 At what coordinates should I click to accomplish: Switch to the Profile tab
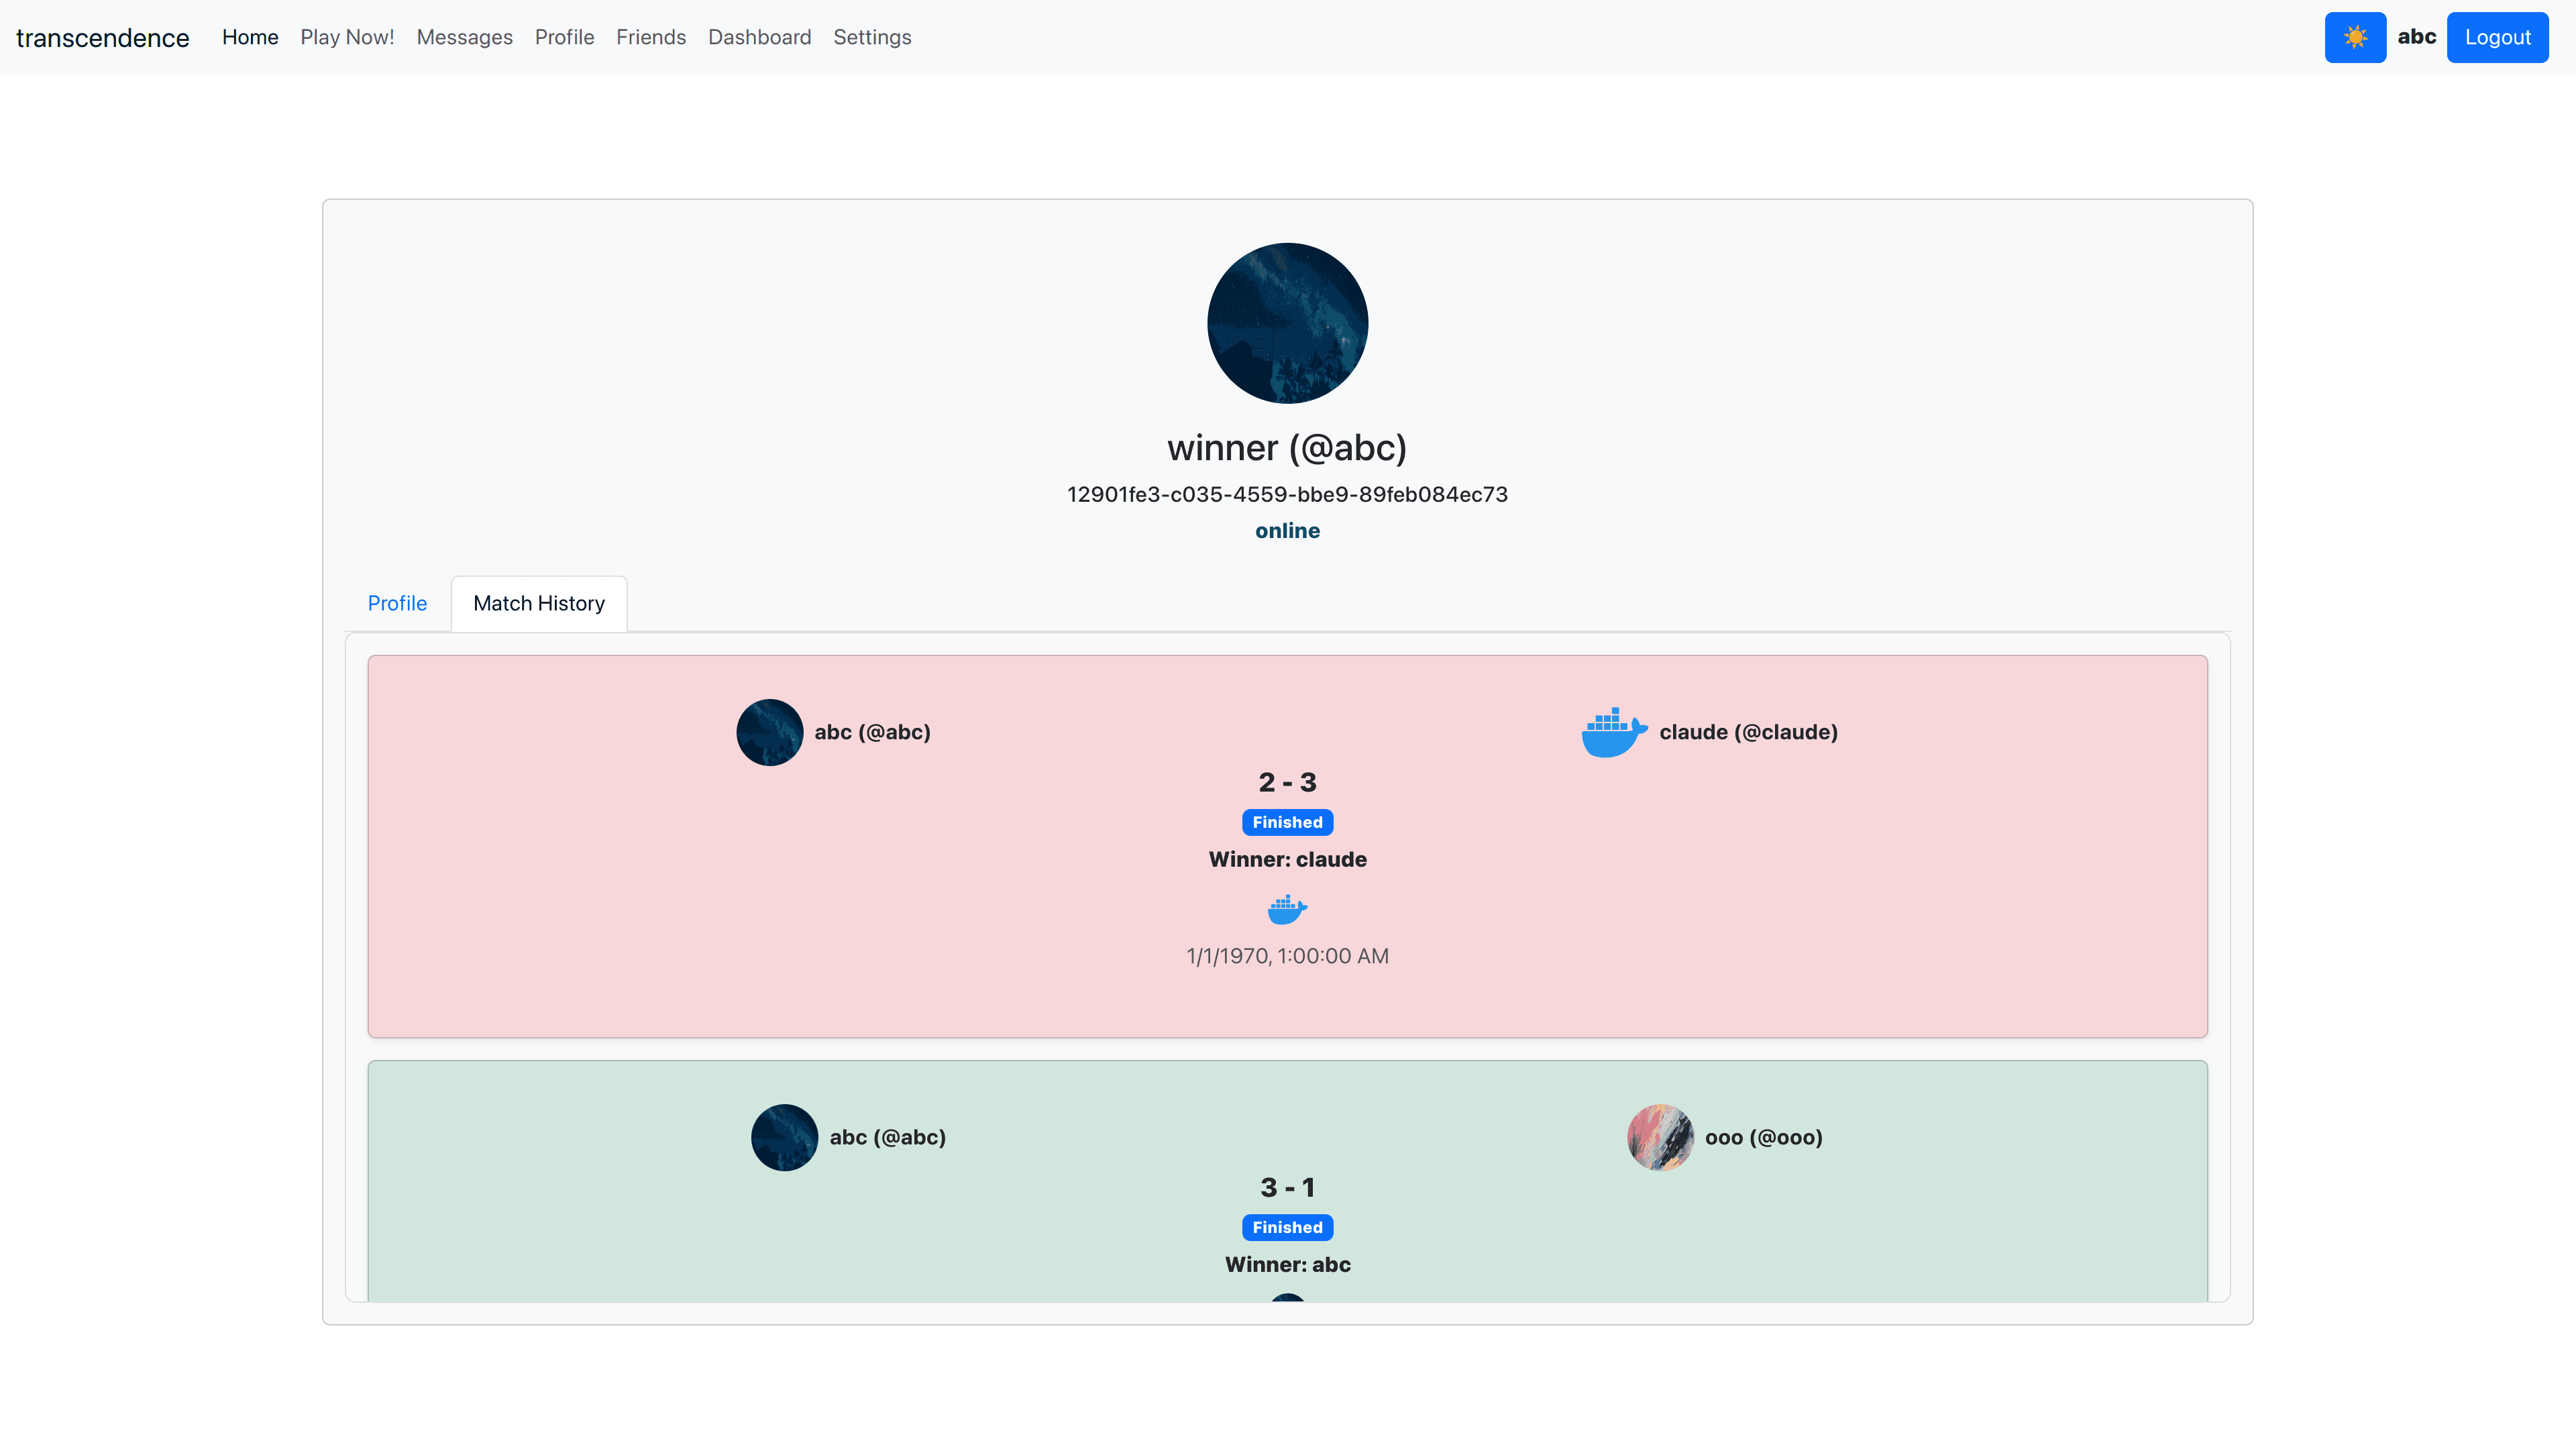397,603
